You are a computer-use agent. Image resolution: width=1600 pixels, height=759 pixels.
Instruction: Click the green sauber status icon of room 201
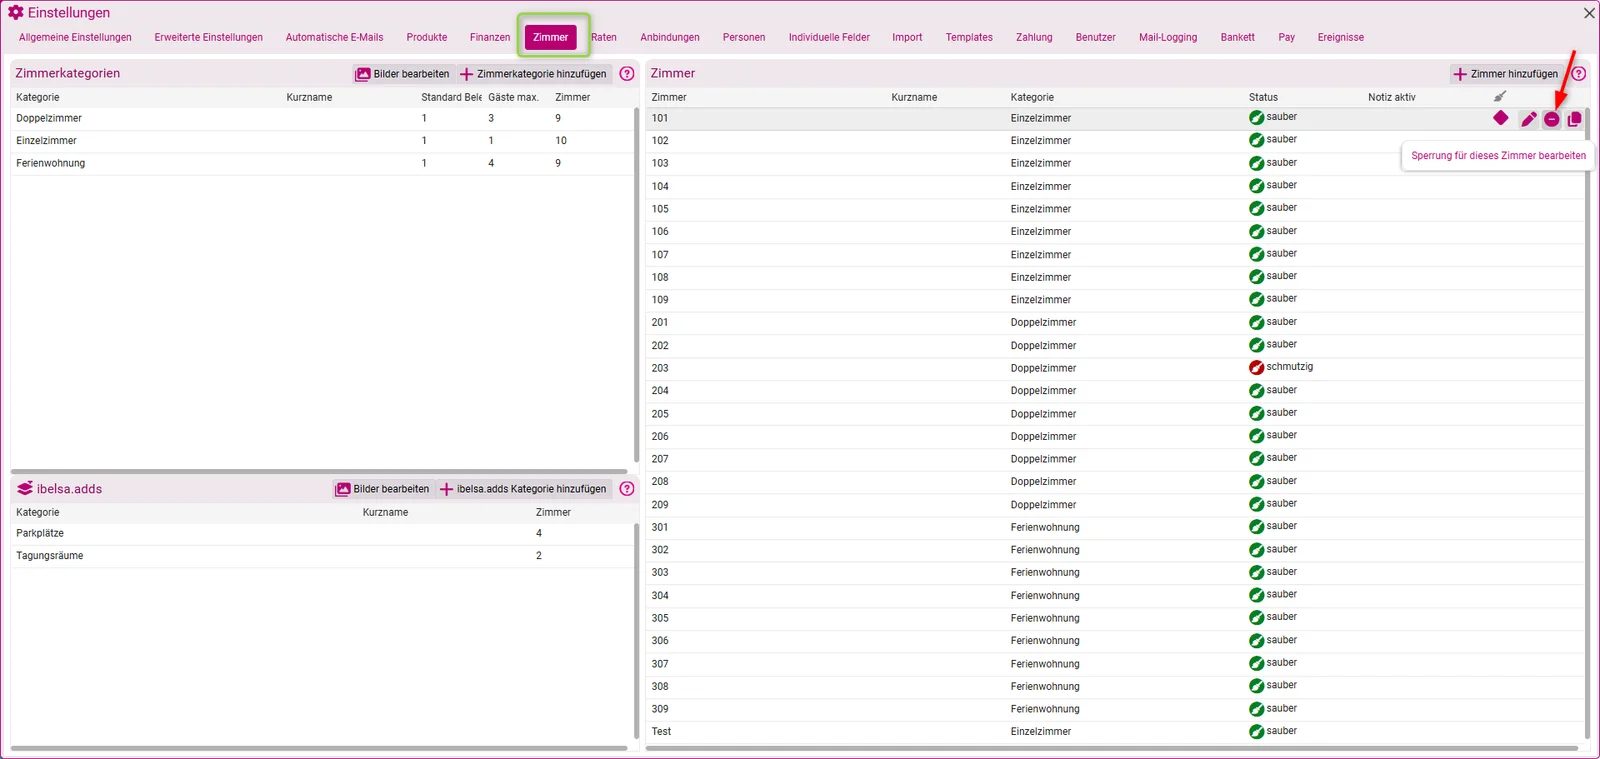(x=1256, y=322)
